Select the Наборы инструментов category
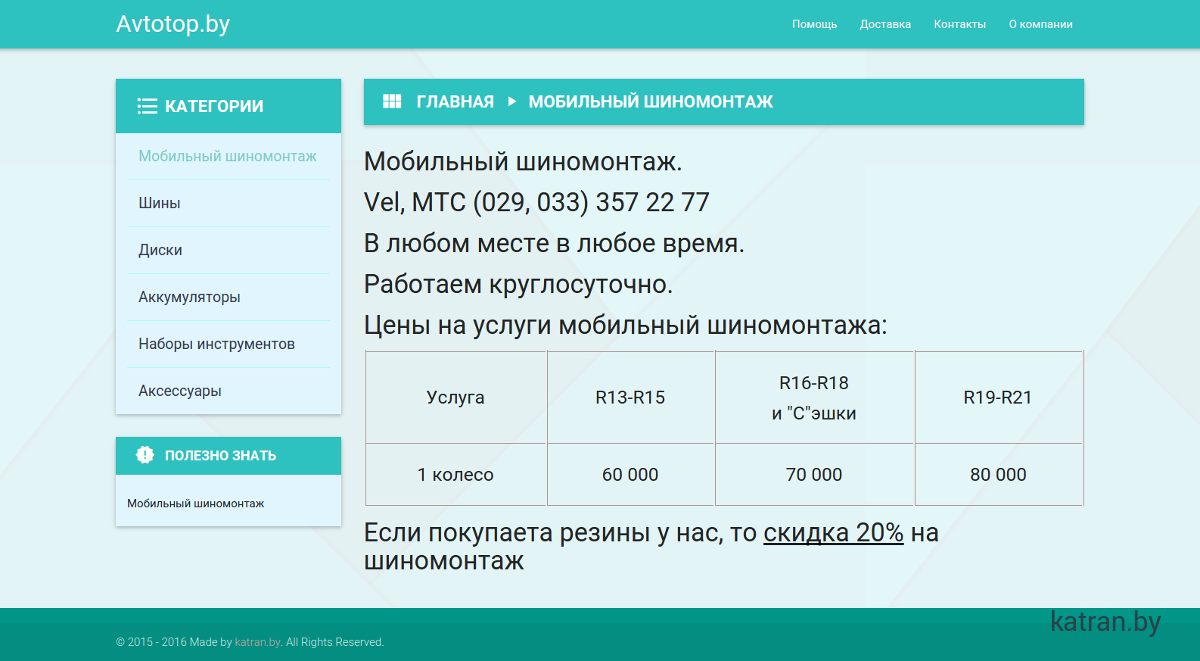Viewport: 1200px width, 661px height. click(217, 344)
